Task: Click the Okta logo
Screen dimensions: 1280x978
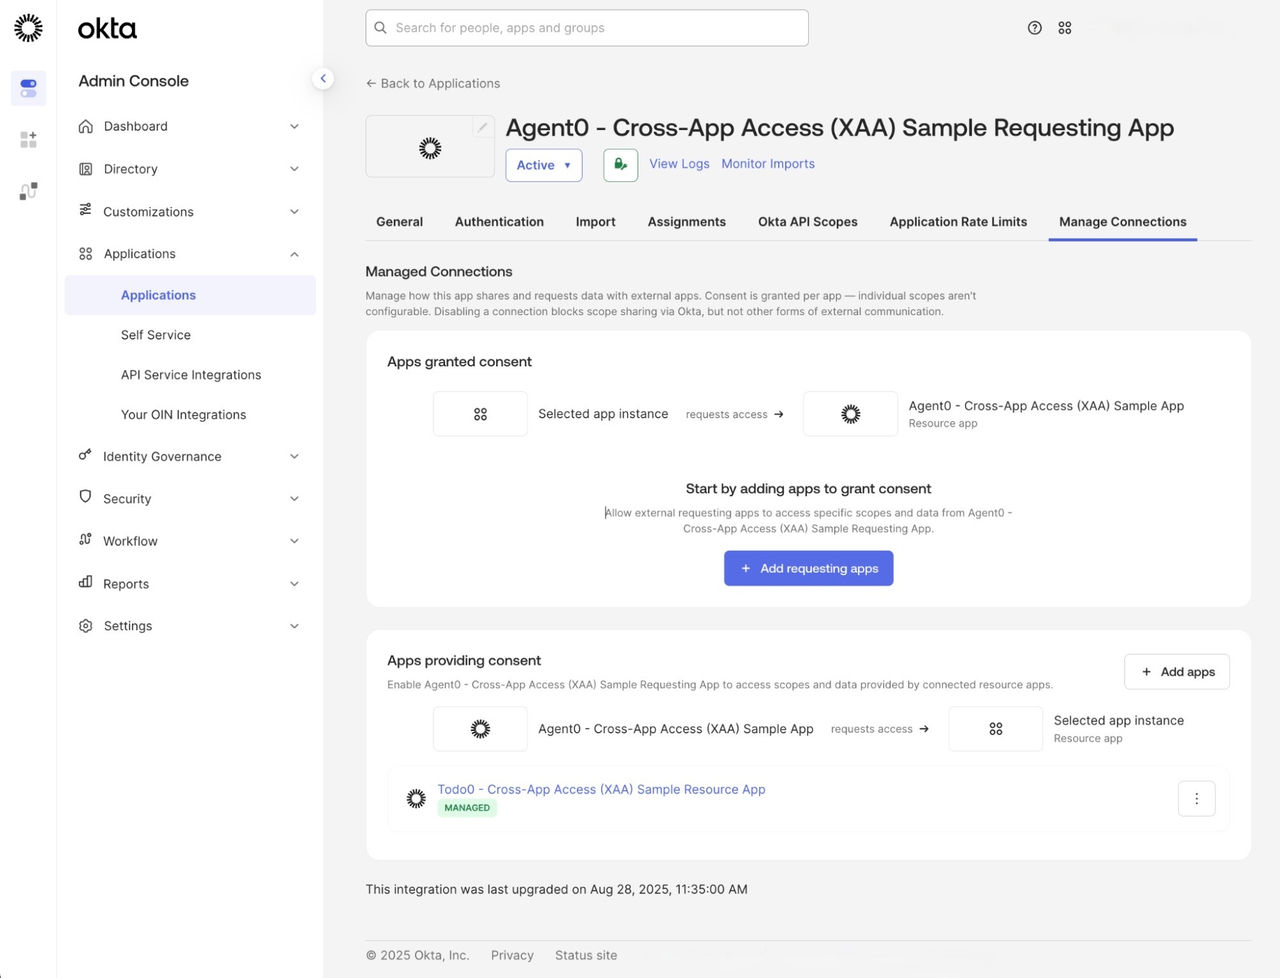Action: [106, 28]
